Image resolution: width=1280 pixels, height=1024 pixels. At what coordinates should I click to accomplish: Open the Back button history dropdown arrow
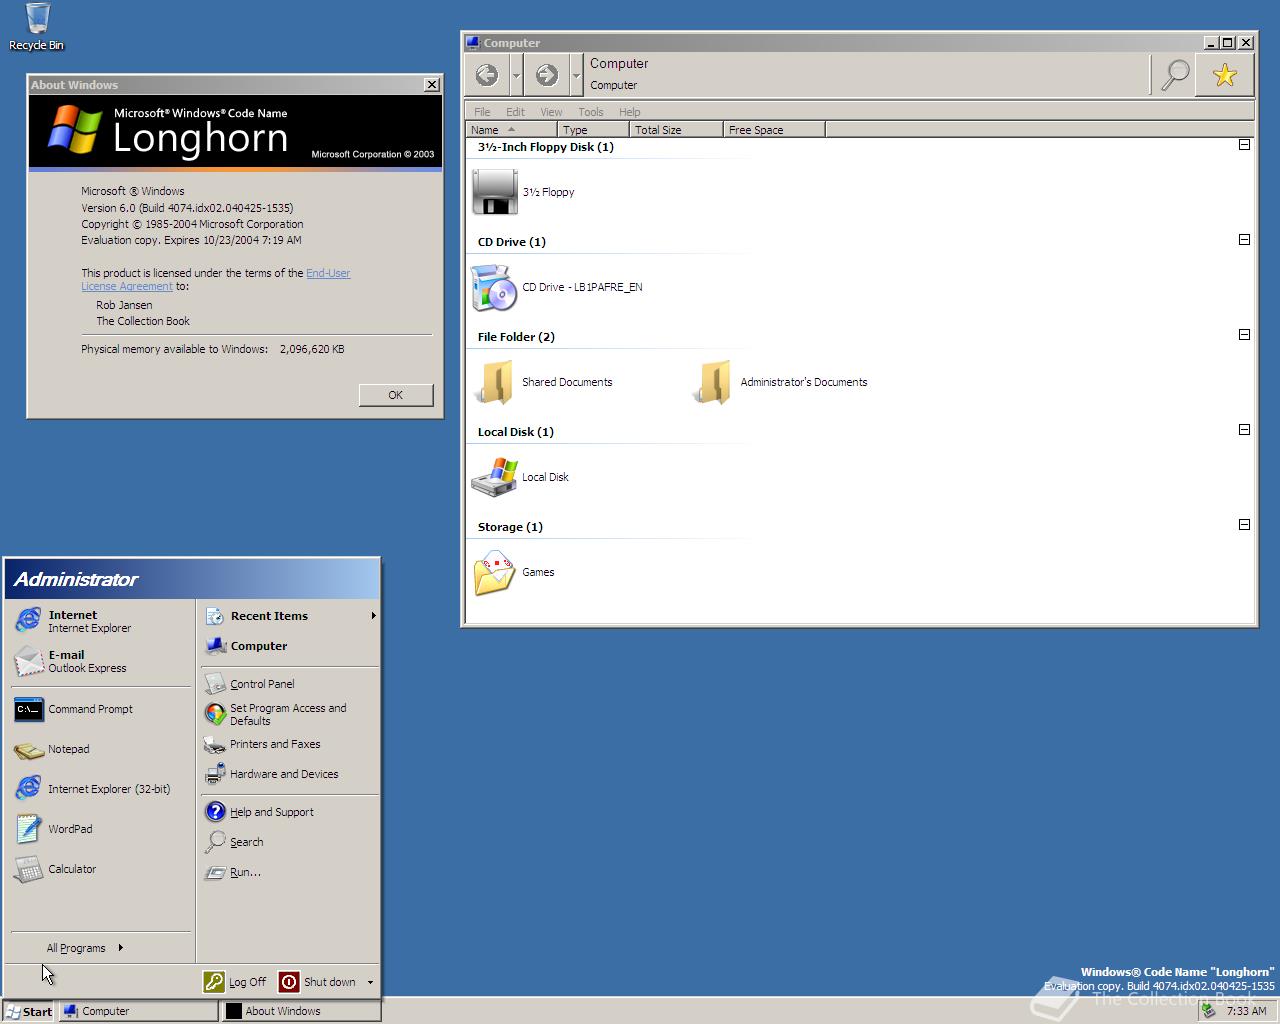[x=516, y=75]
